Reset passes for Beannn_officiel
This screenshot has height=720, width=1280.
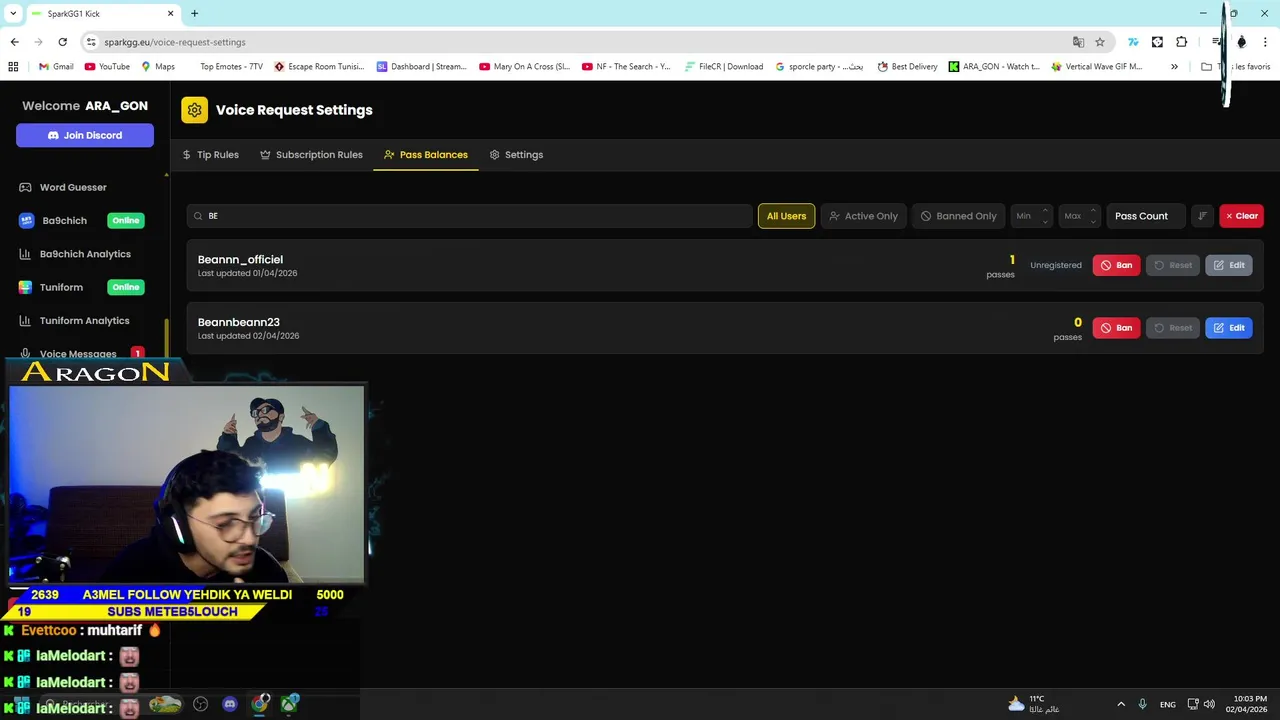pos(1172,265)
